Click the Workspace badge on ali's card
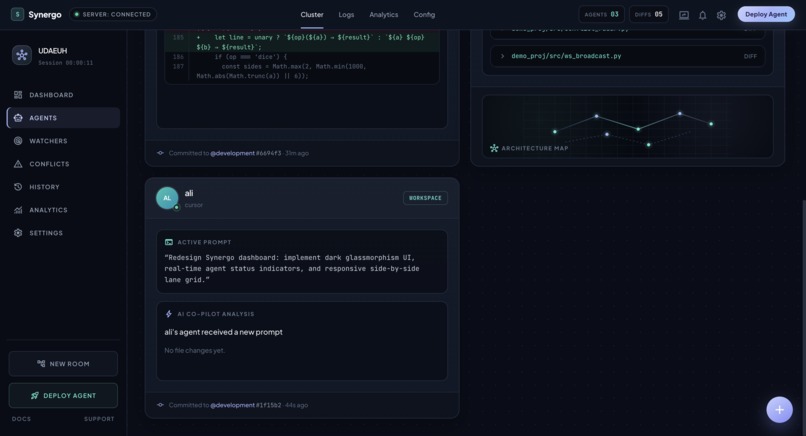Screen dimensions: 806x436 click(425, 198)
